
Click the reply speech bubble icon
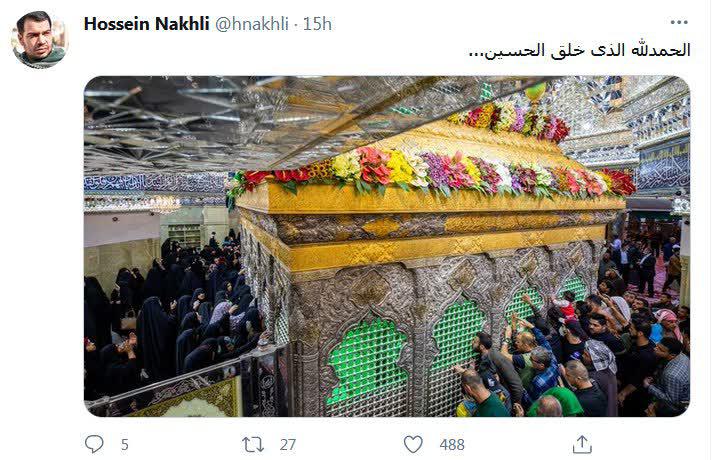pos(94,444)
